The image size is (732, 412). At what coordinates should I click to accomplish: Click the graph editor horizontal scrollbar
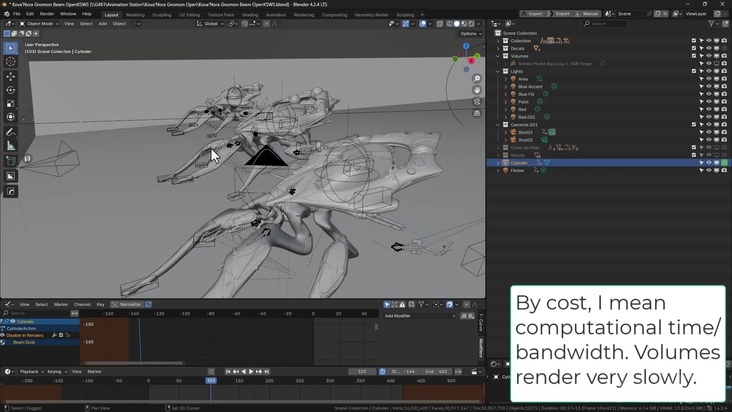tap(134, 363)
